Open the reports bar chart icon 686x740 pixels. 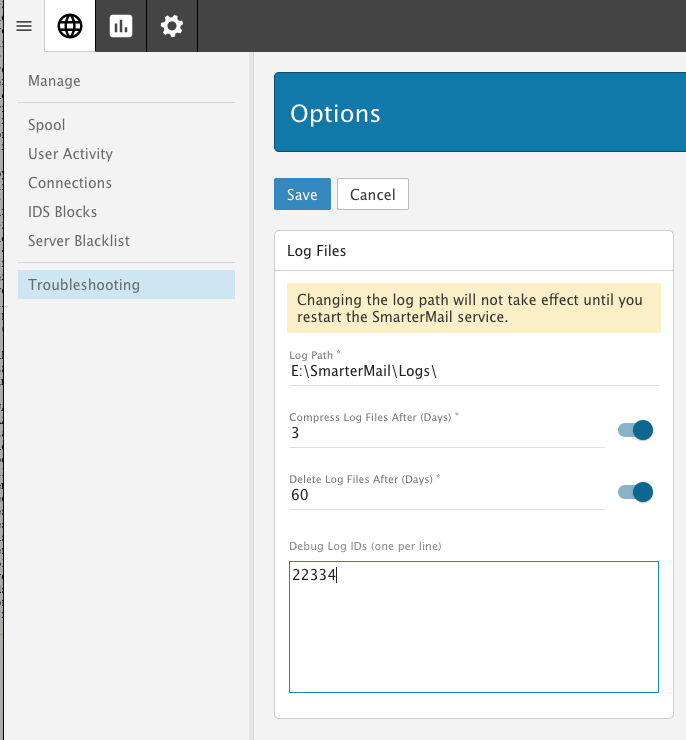coord(121,26)
